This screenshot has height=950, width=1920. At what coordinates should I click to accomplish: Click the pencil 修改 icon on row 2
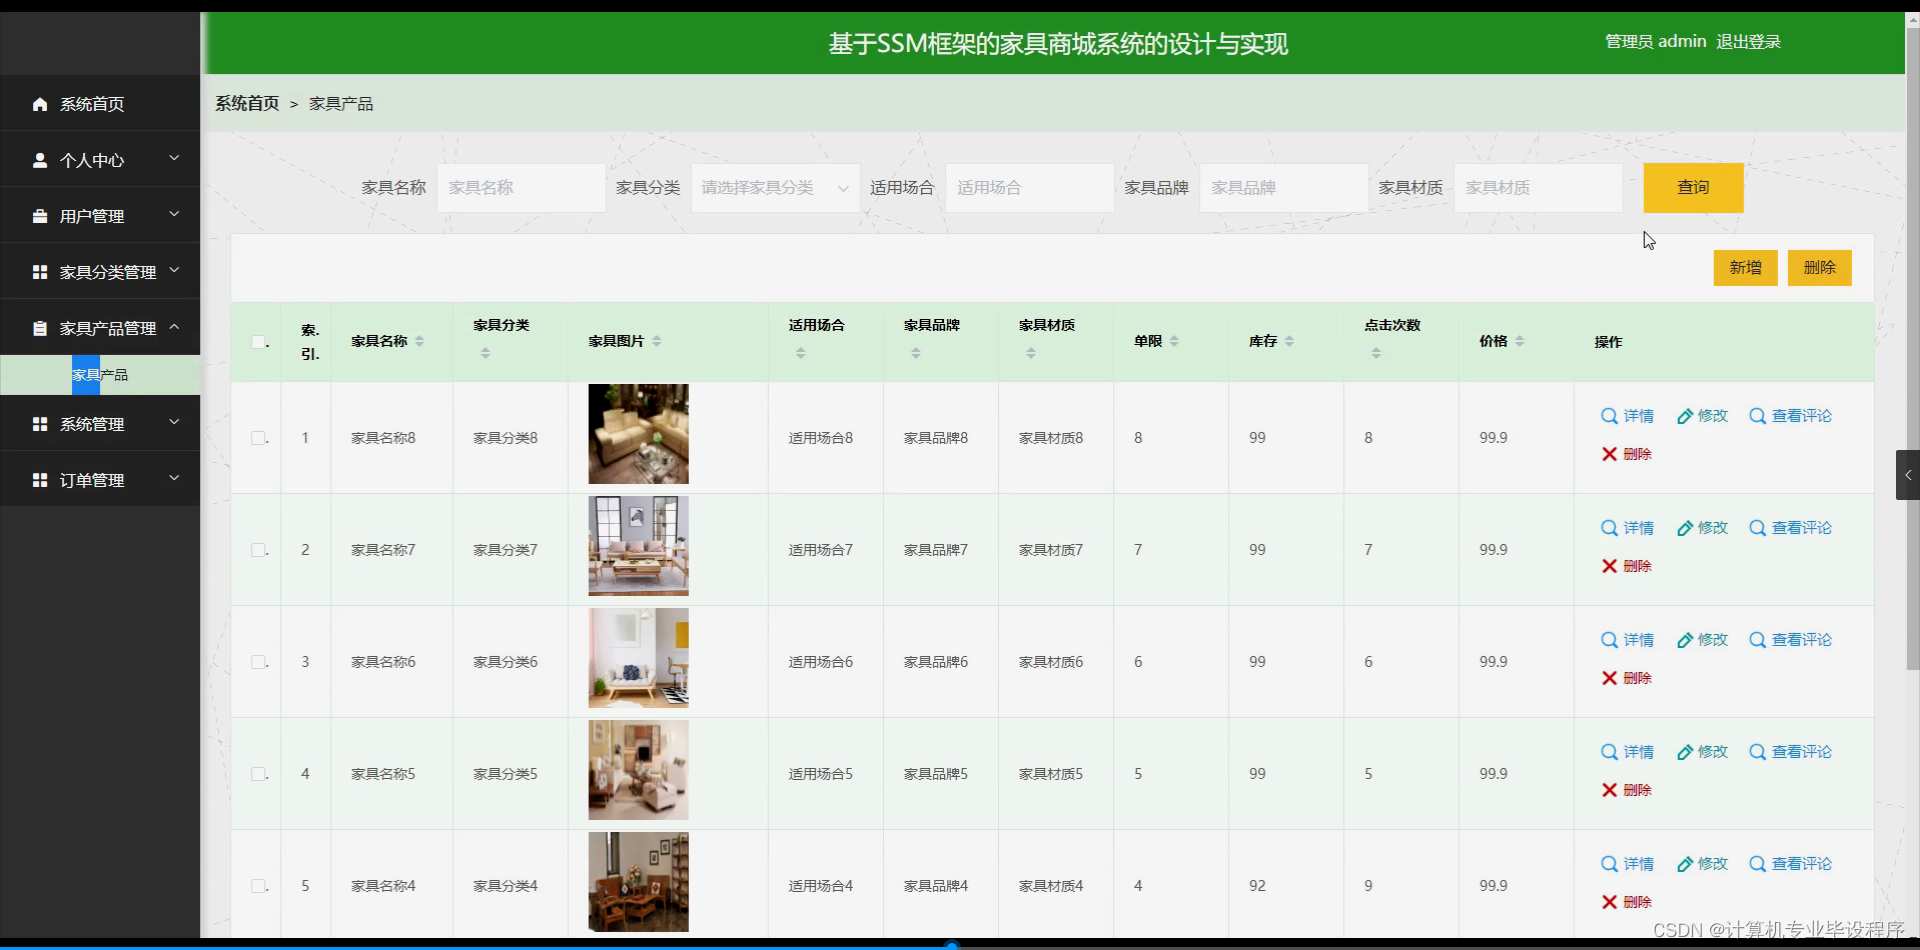point(1685,528)
